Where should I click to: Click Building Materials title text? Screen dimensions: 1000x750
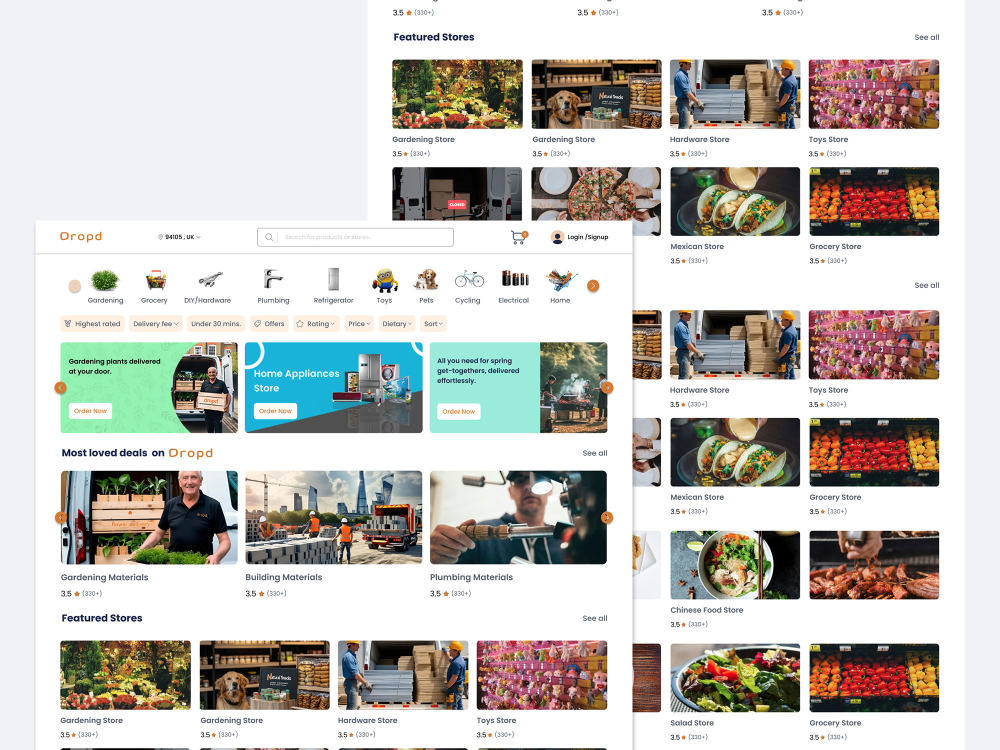point(284,578)
